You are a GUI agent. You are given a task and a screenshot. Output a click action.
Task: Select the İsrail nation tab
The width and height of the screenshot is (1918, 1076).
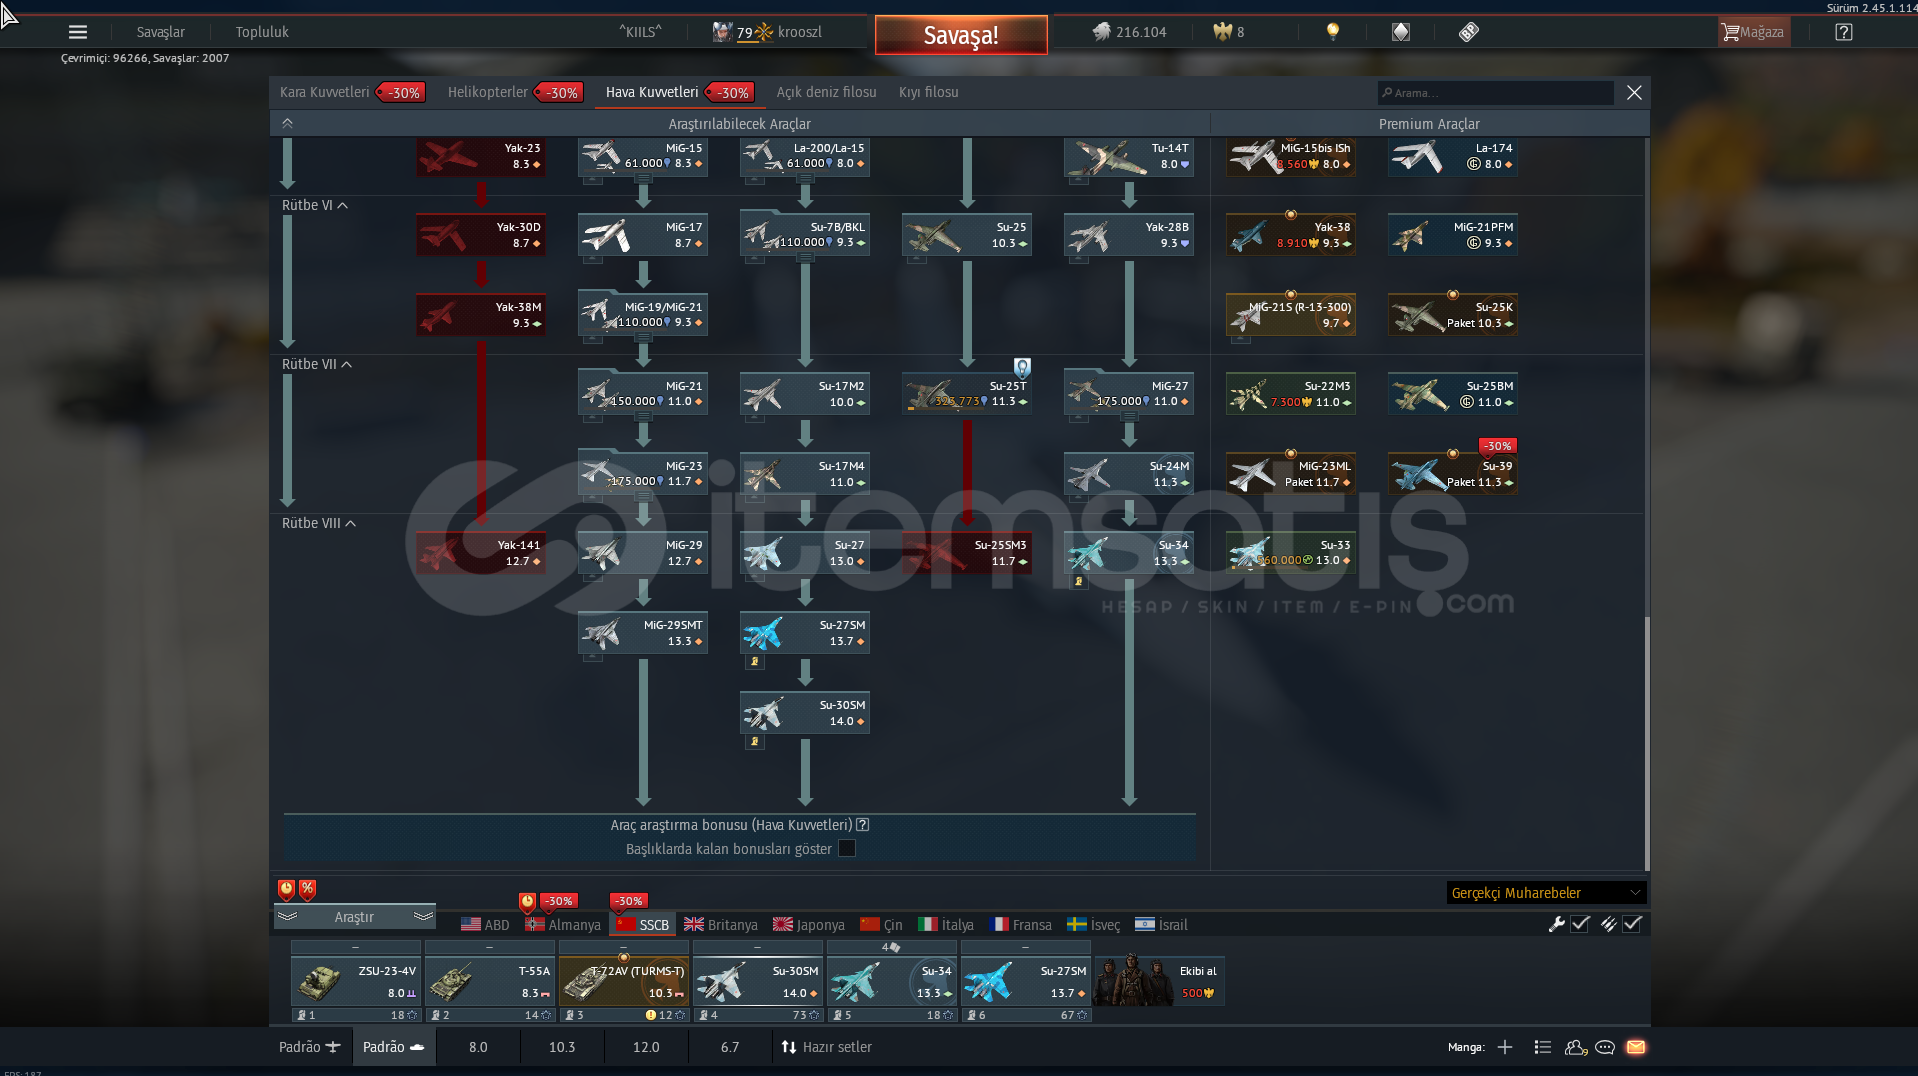point(1161,925)
